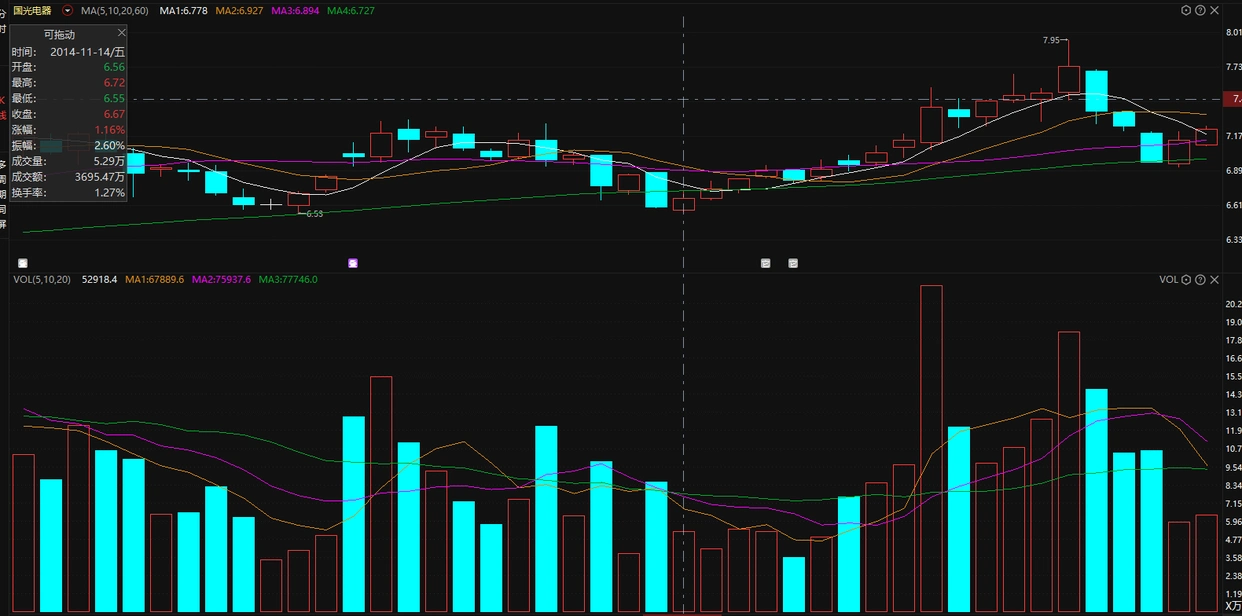Open the 多周期同屏 multi-period view tab

pos(3,192)
